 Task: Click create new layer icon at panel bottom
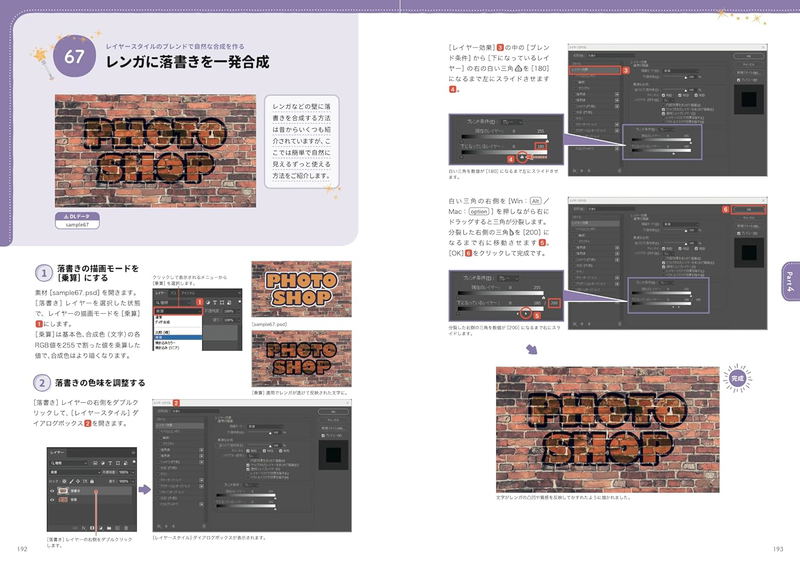117,528
